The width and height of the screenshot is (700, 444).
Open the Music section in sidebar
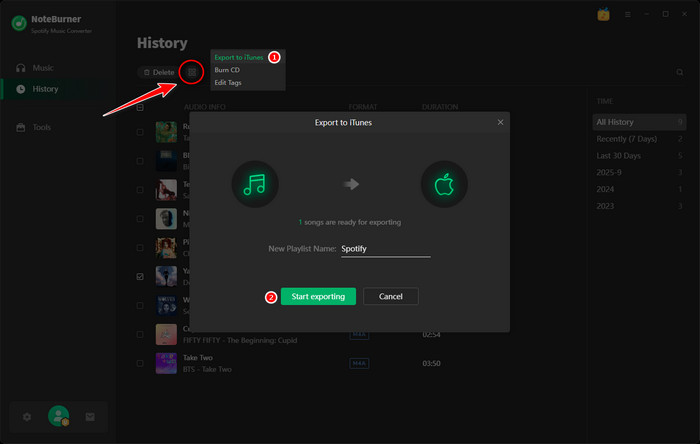pyautogui.click(x=42, y=68)
